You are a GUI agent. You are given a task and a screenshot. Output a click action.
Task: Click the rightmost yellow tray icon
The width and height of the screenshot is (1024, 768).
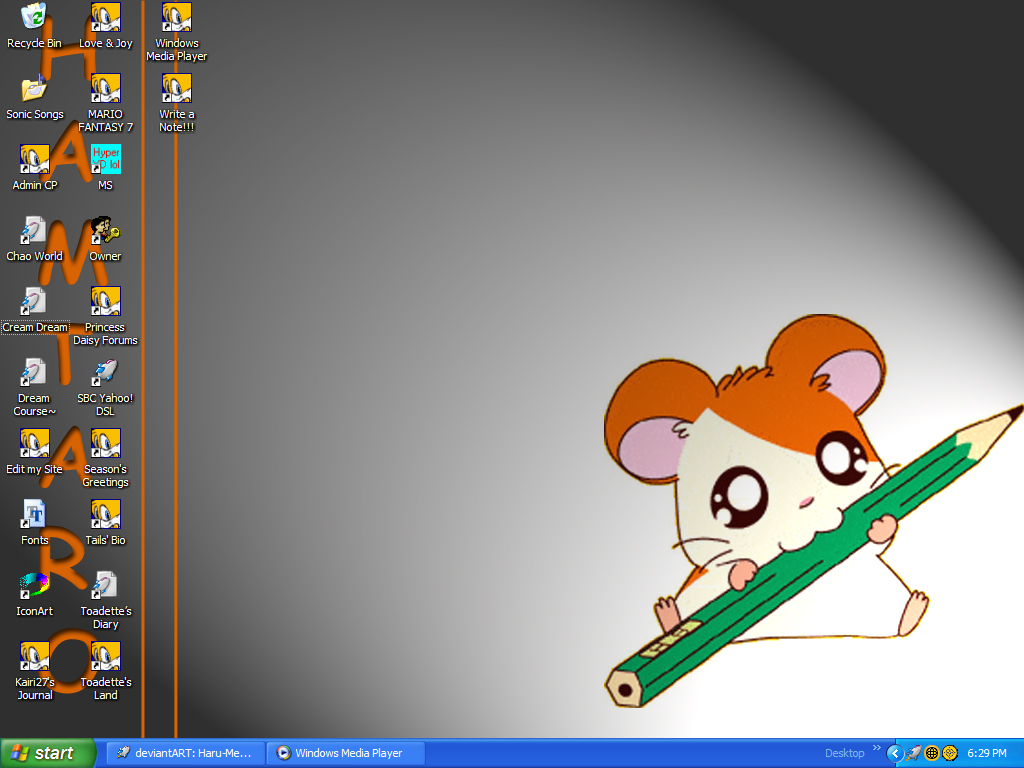[950, 754]
